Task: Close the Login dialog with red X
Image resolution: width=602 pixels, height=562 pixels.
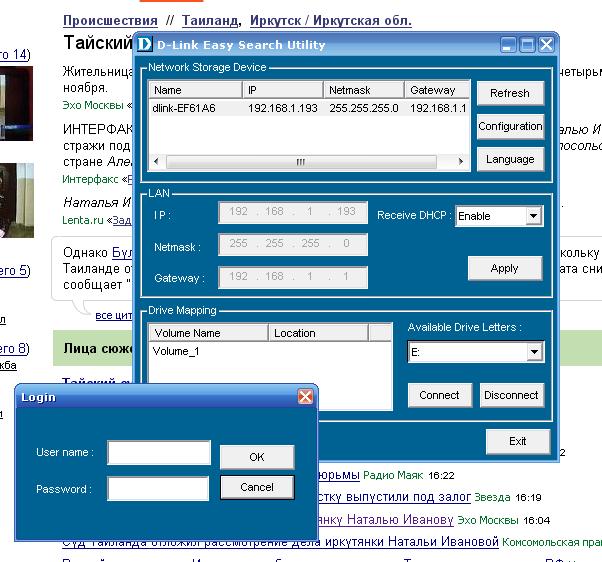Action: pos(305,397)
